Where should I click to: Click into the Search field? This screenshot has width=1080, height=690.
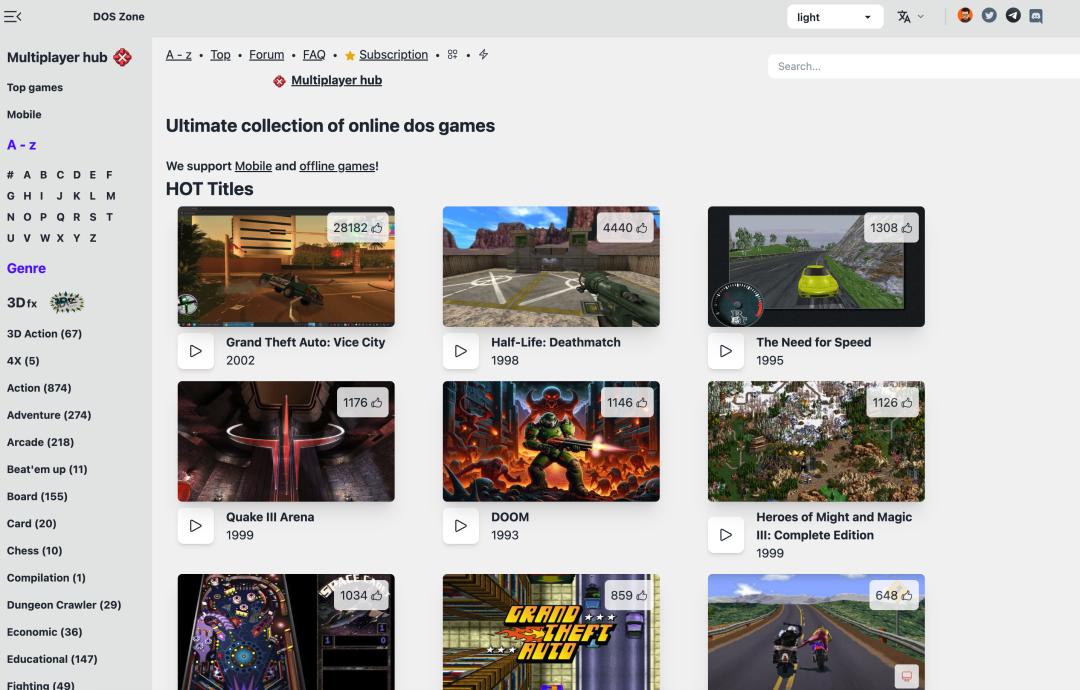tap(920, 66)
